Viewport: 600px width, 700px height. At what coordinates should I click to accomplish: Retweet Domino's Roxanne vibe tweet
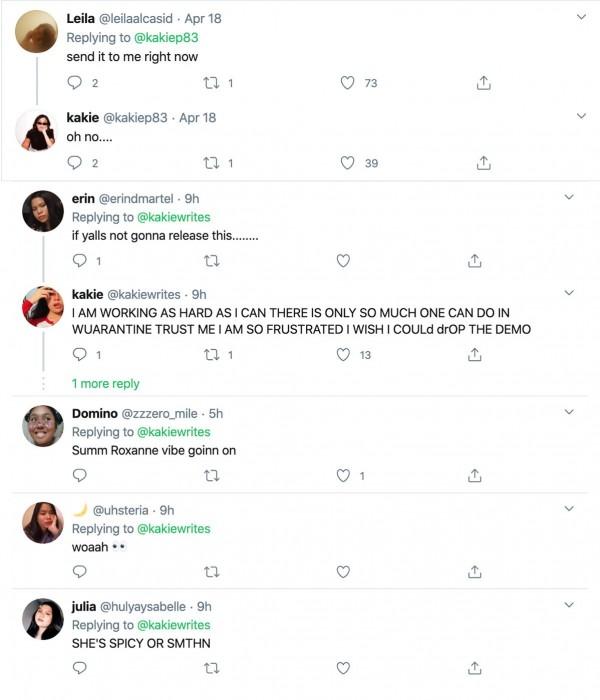(211, 476)
